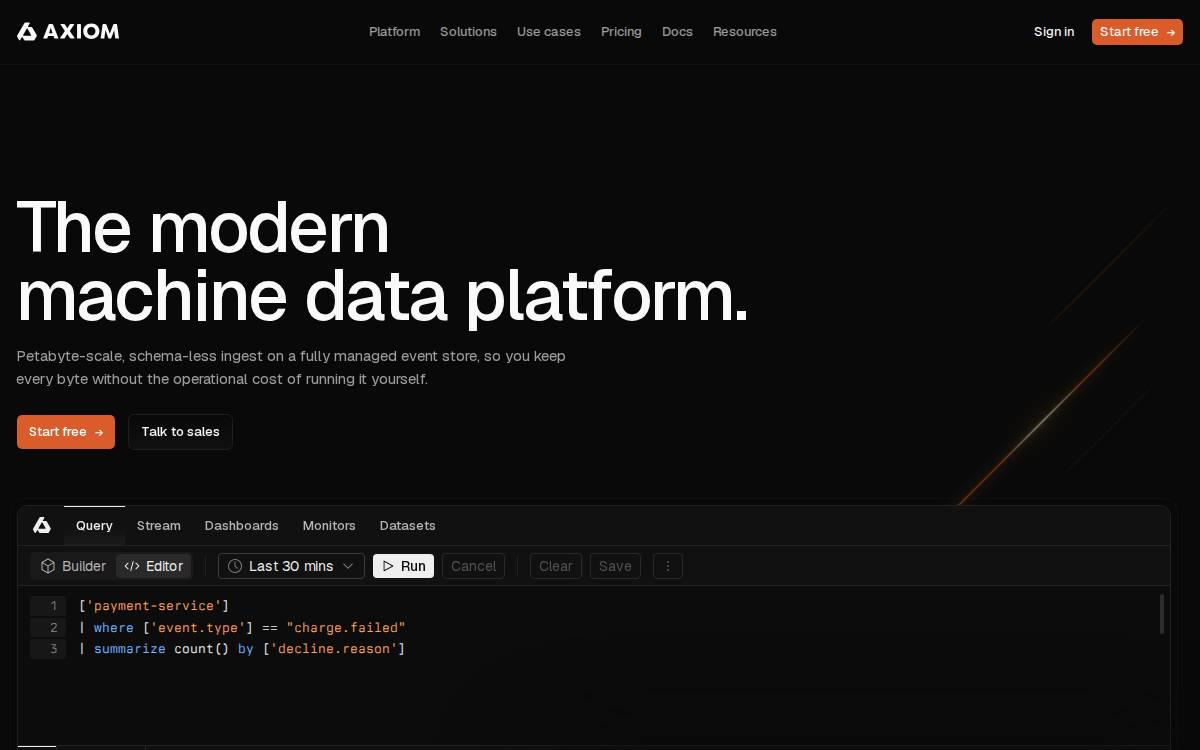Click the code brackets icon beside Editor
1200x750 pixels.
(x=132, y=566)
